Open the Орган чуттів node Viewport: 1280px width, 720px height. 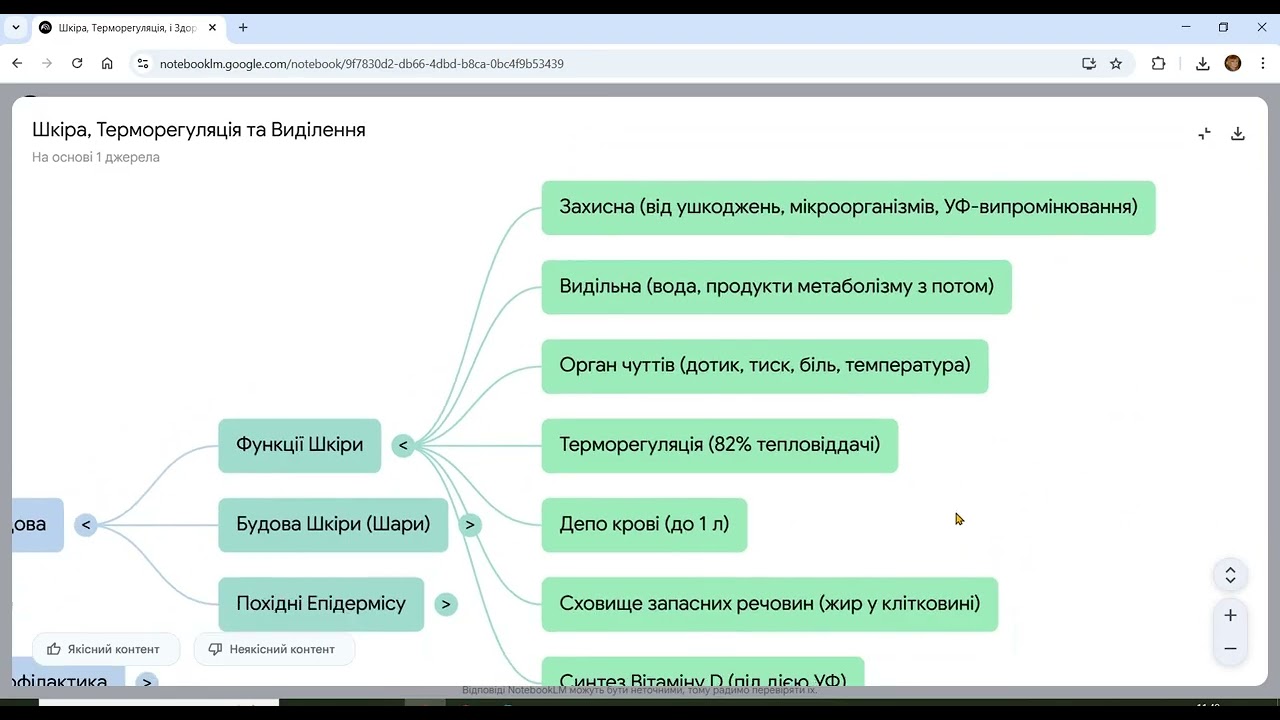(764, 366)
